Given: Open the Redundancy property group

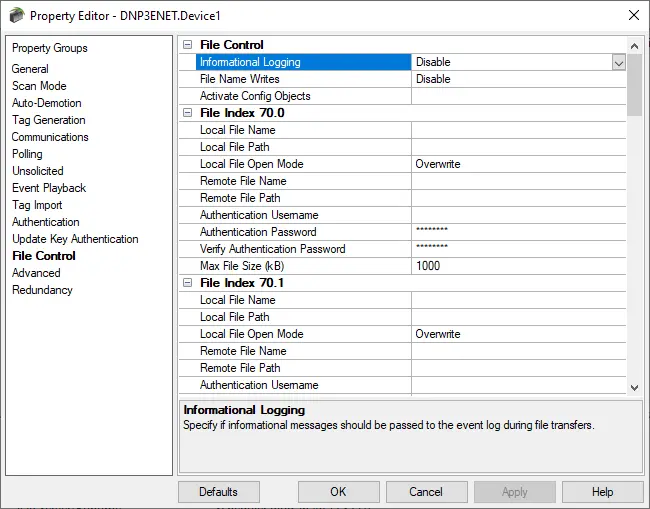Looking at the screenshot, I should [42, 290].
